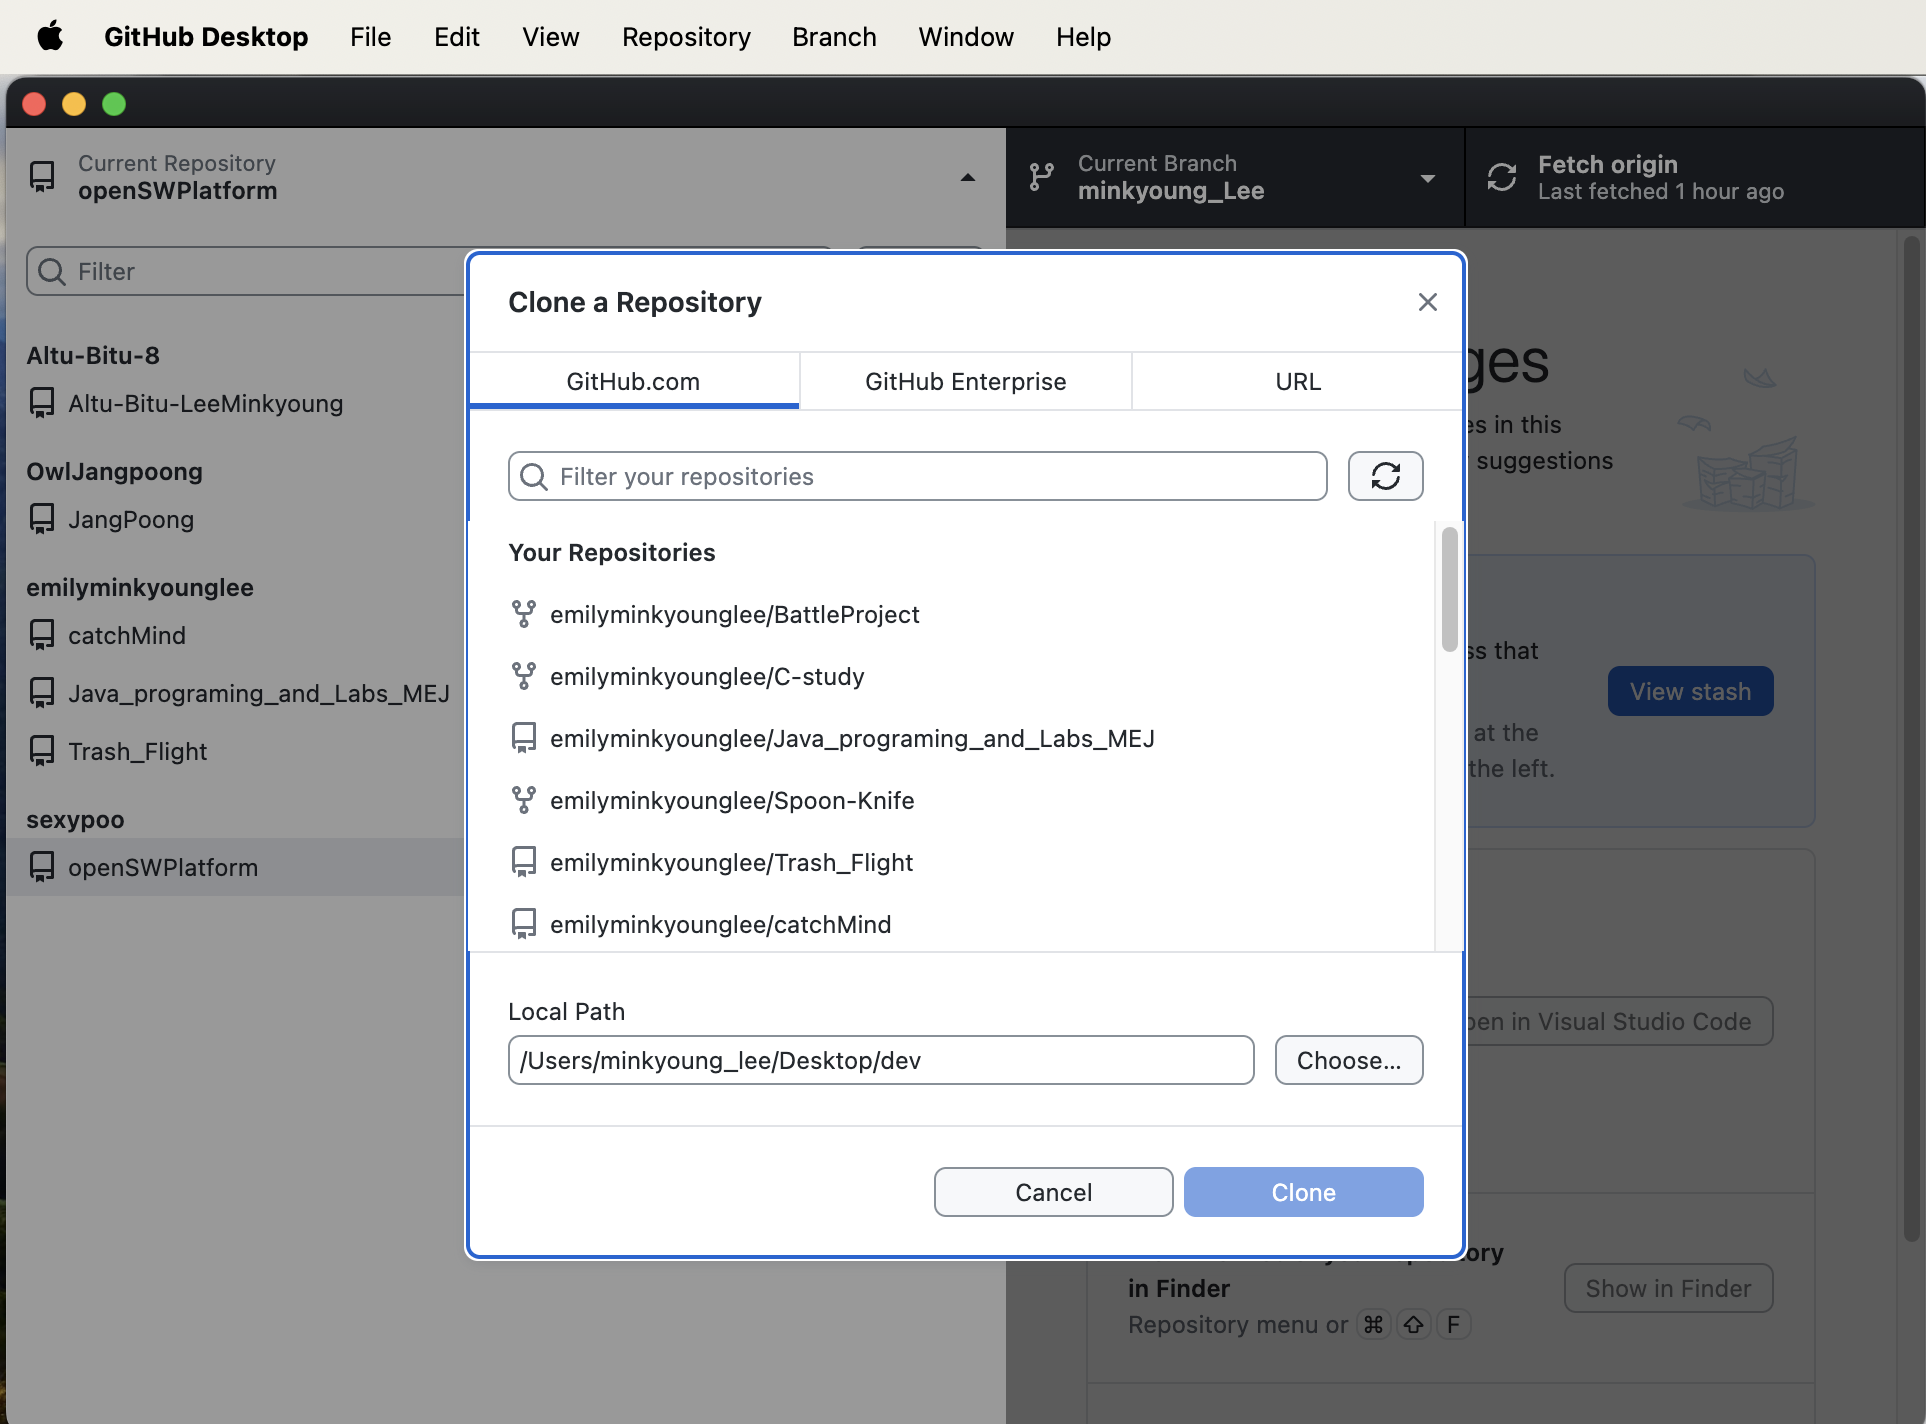1926x1424 pixels.
Task: Click the fork icon beside emilyminkyounglee/BattleProject
Action: (x=523, y=614)
